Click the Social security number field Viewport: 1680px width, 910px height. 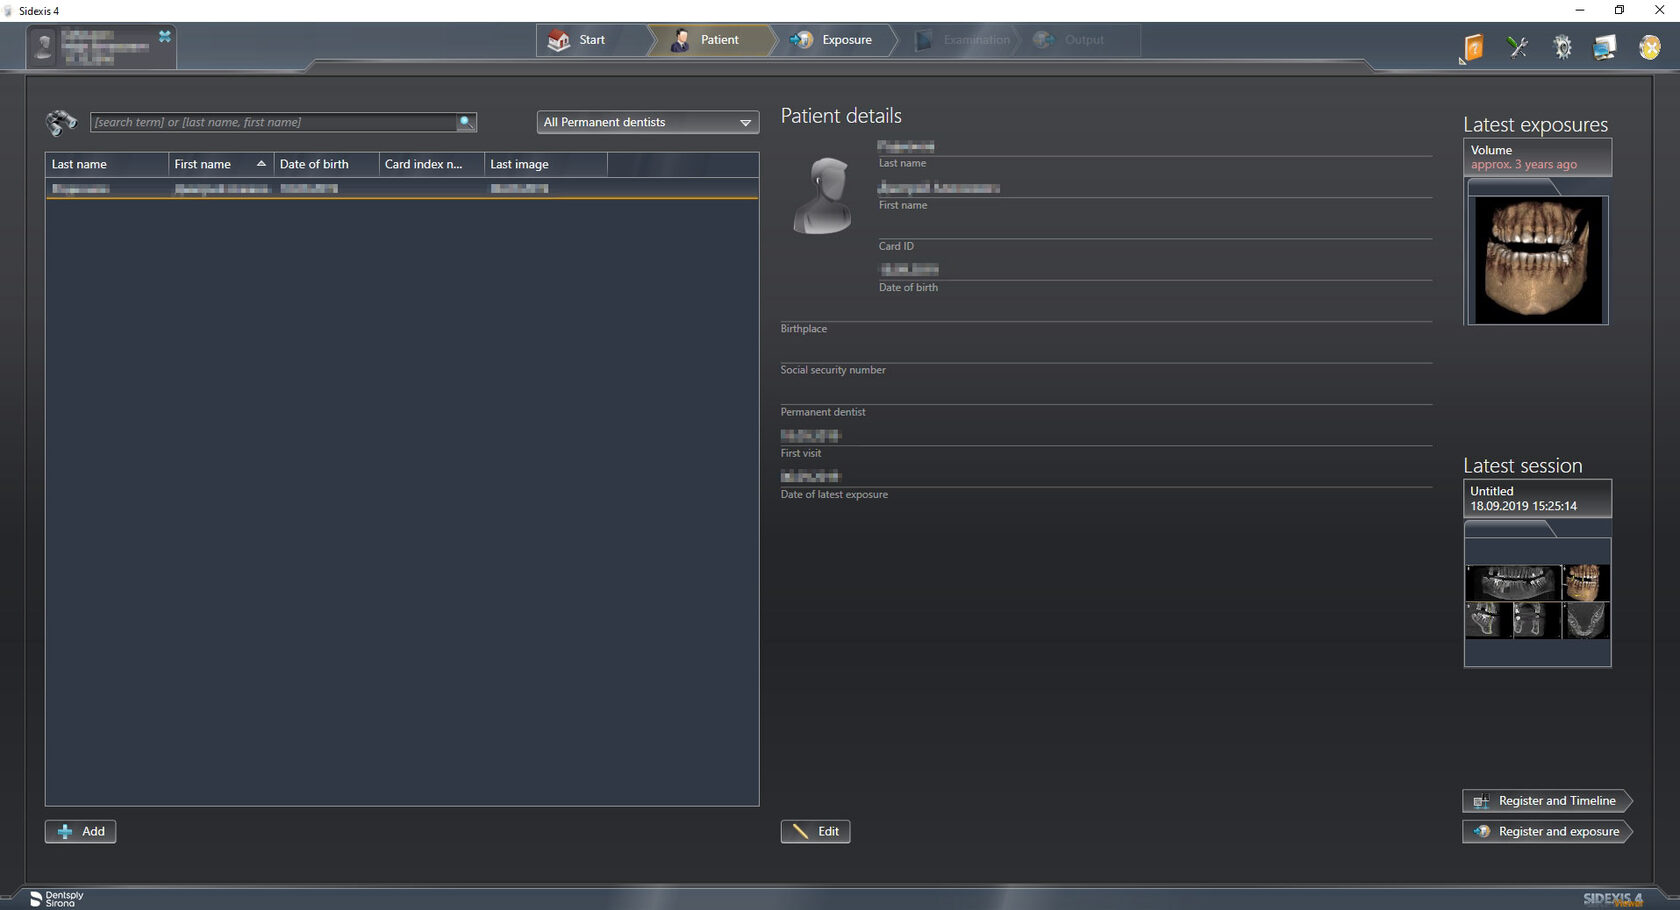pos(1106,352)
